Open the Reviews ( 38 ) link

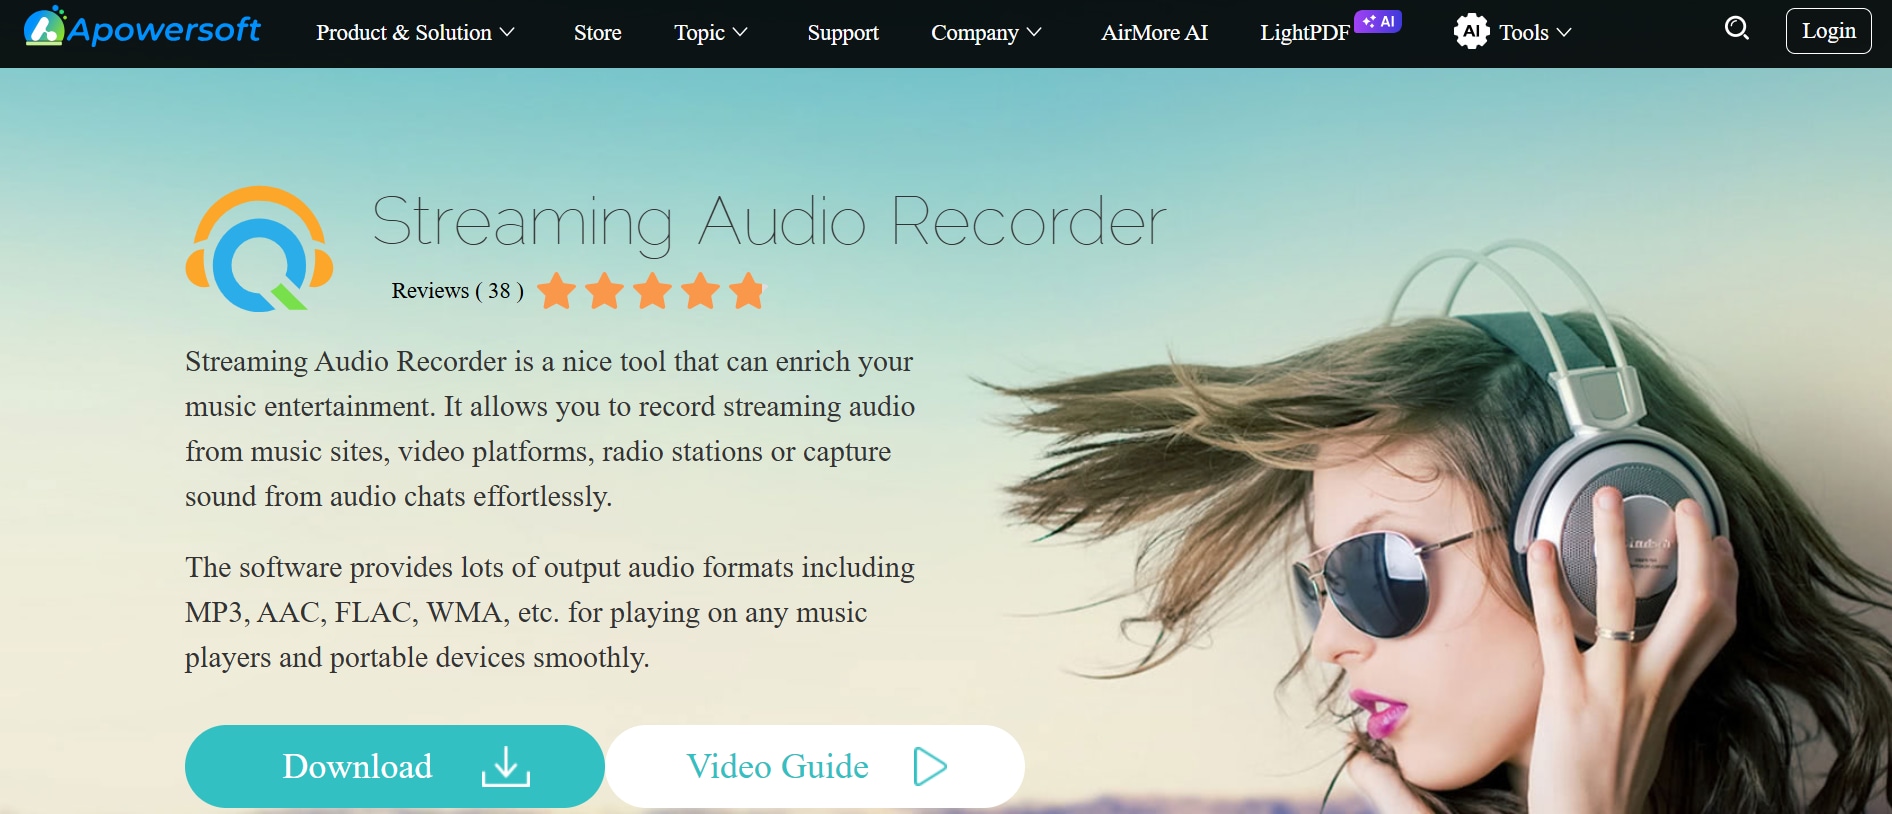coord(458,291)
